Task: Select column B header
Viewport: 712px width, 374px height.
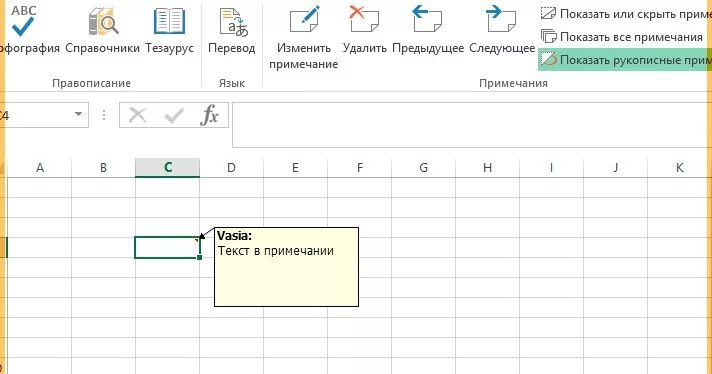Action: pyautogui.click(x=104, y=168)
